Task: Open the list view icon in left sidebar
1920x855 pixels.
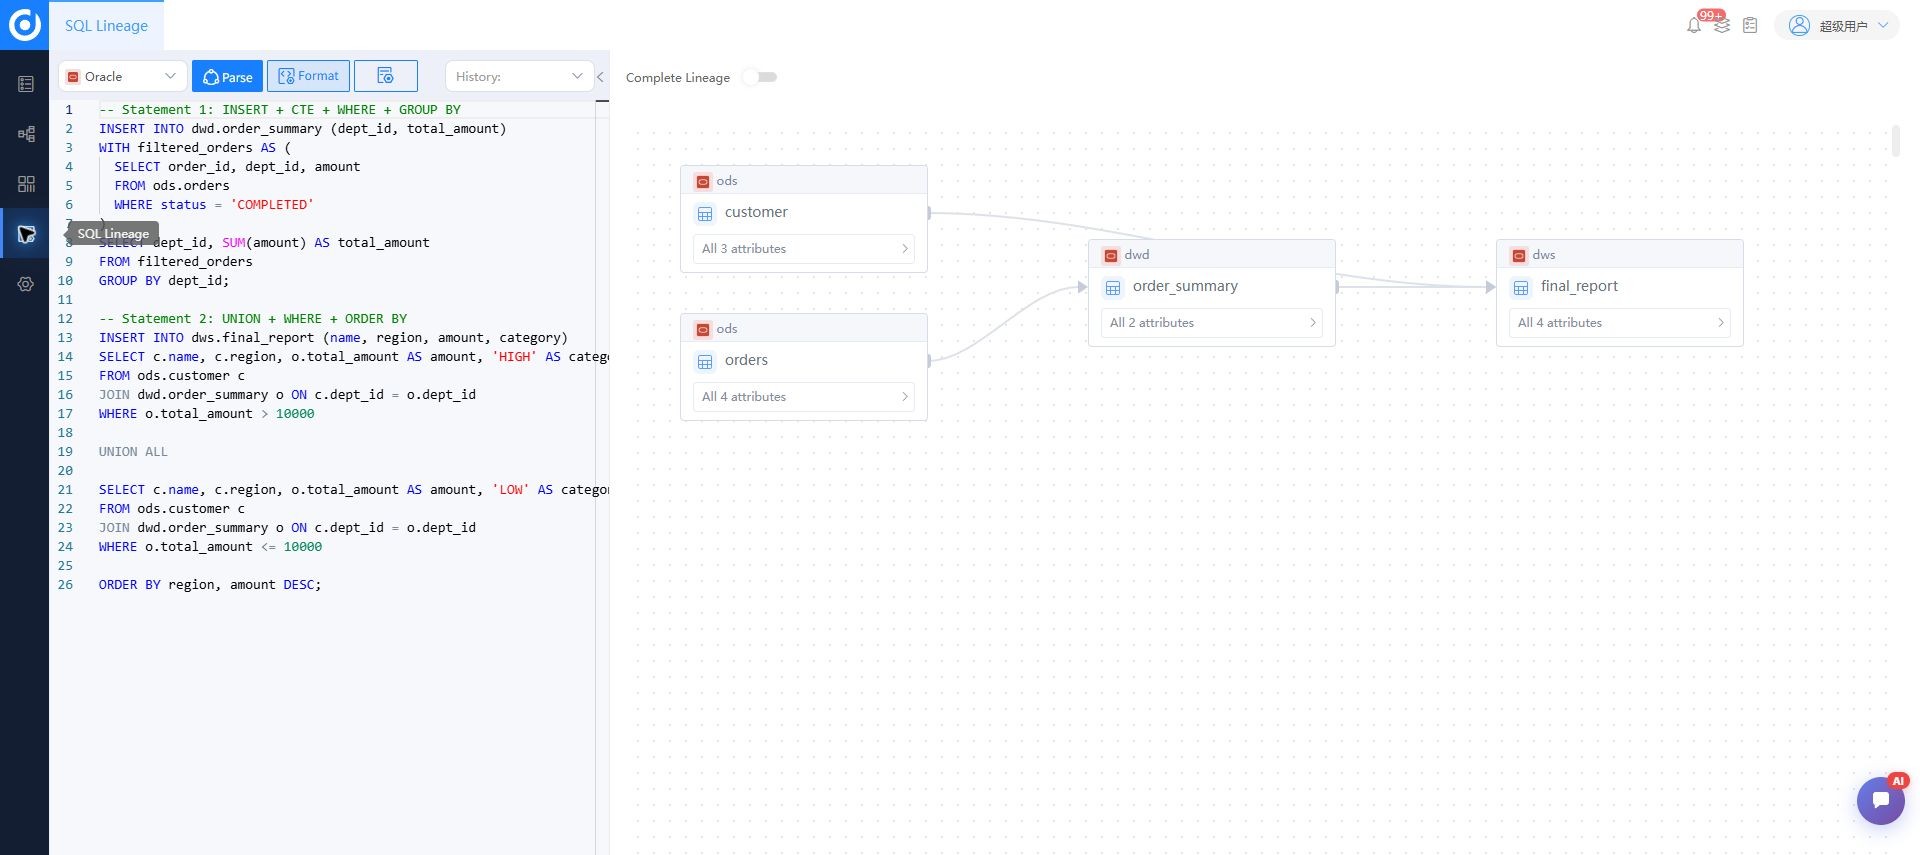Action: 26,84
